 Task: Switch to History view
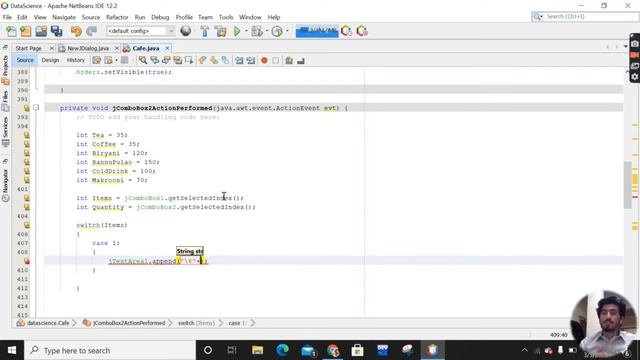click(76, 60)
